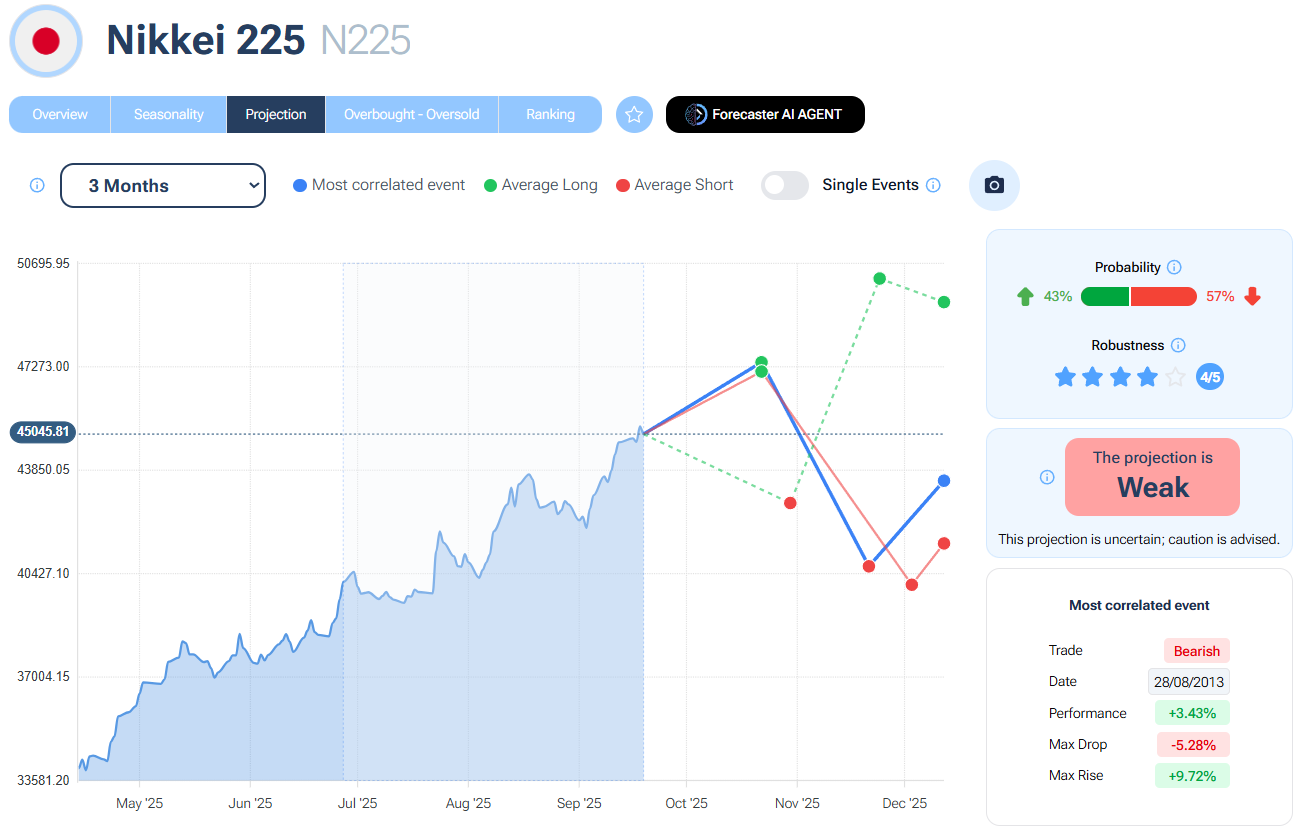The width and height of the screenshot is (1305, 834).
Task: Add Nikkei 225 to favorites with star
Action: 634,115
